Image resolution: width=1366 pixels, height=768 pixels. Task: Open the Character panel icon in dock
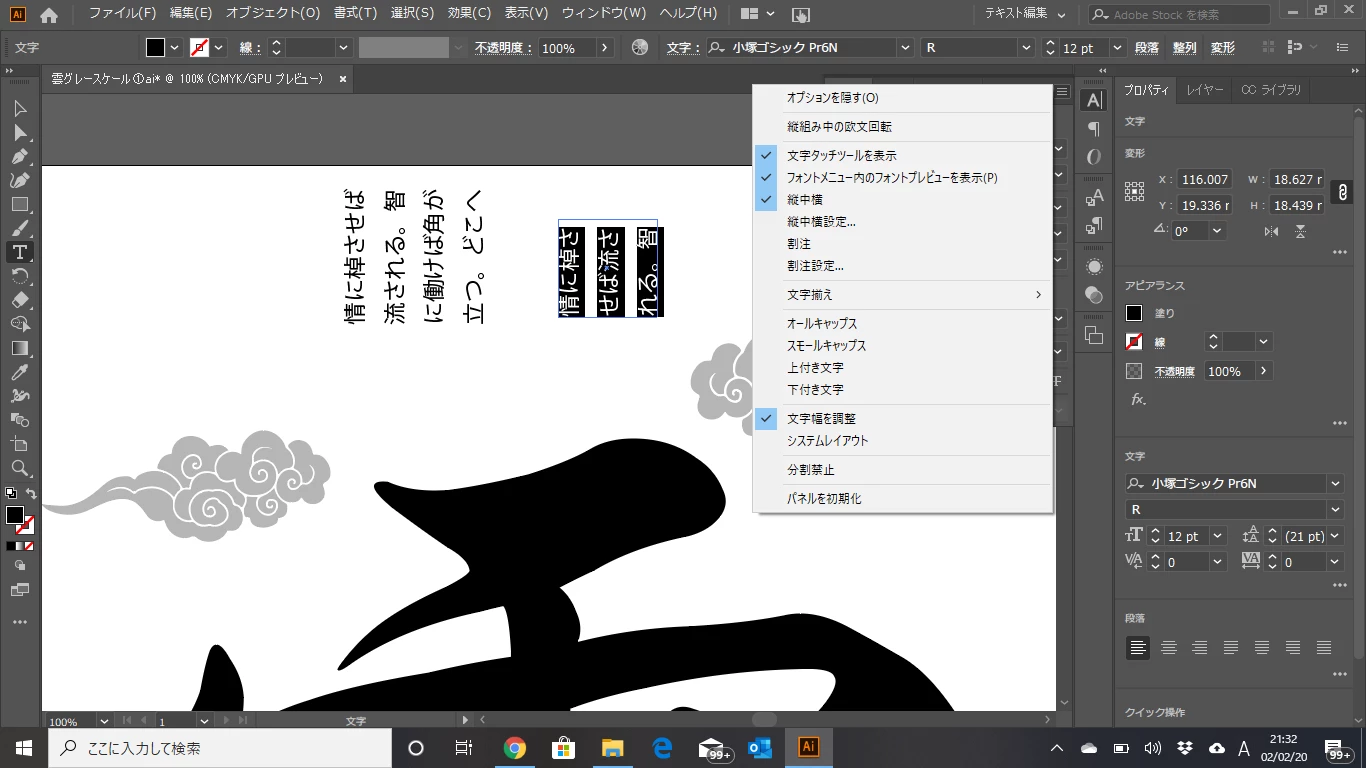pos(1094,100)
